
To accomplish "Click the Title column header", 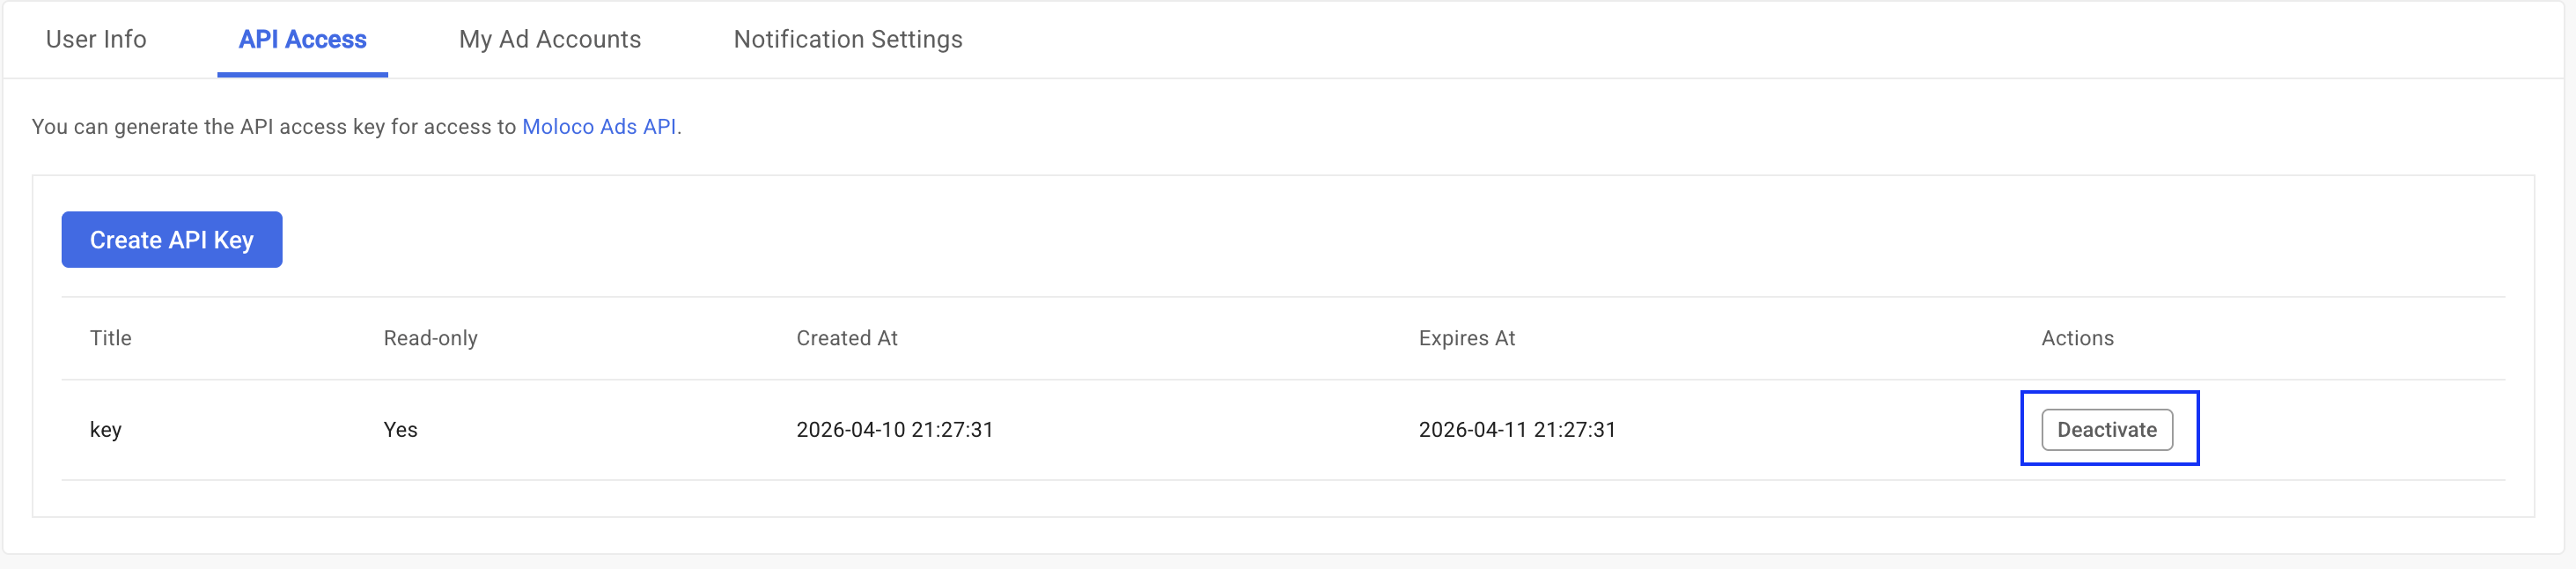I will click(110, 338).
